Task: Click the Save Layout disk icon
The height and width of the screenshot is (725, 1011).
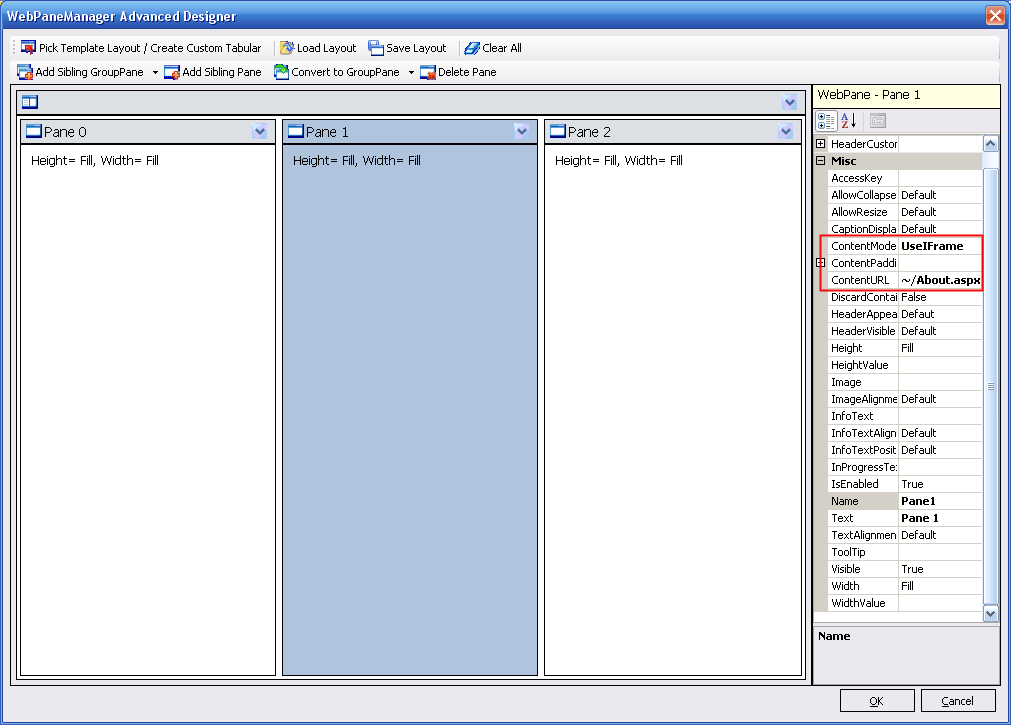Action: (376, 48)
